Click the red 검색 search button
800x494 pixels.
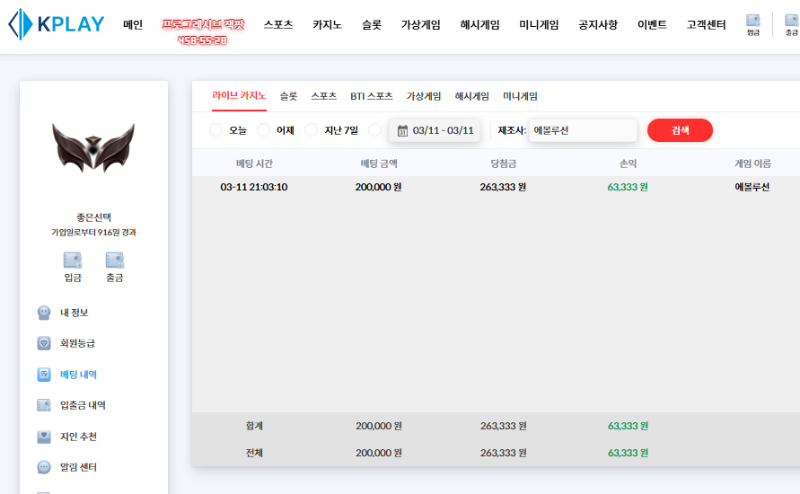tap(680, 130)
